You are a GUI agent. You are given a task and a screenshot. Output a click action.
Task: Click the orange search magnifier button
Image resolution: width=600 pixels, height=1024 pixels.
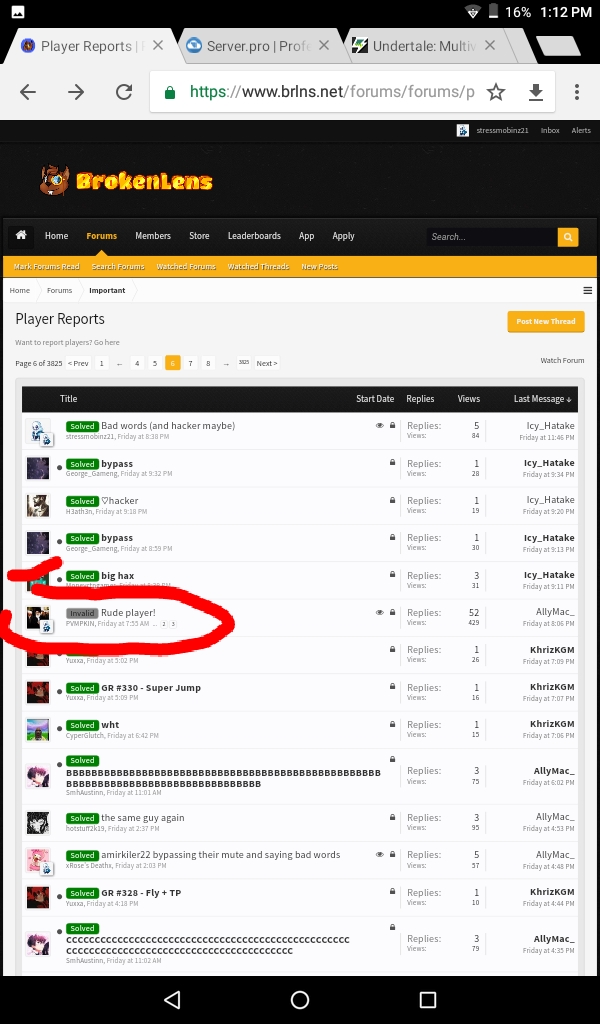click(x=567, y=236)
